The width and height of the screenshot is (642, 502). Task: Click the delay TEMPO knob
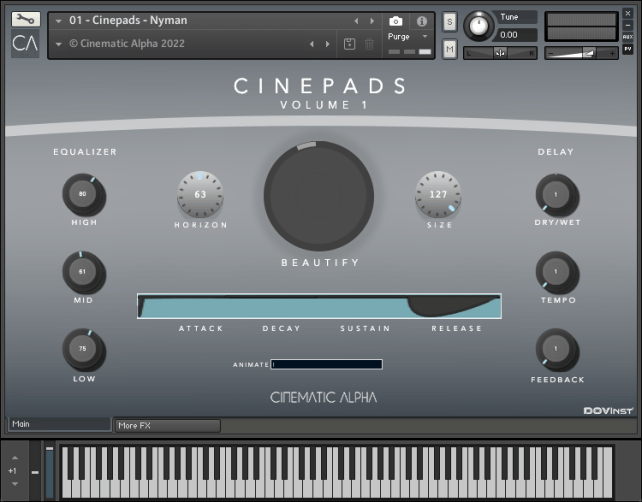point(556,272)
